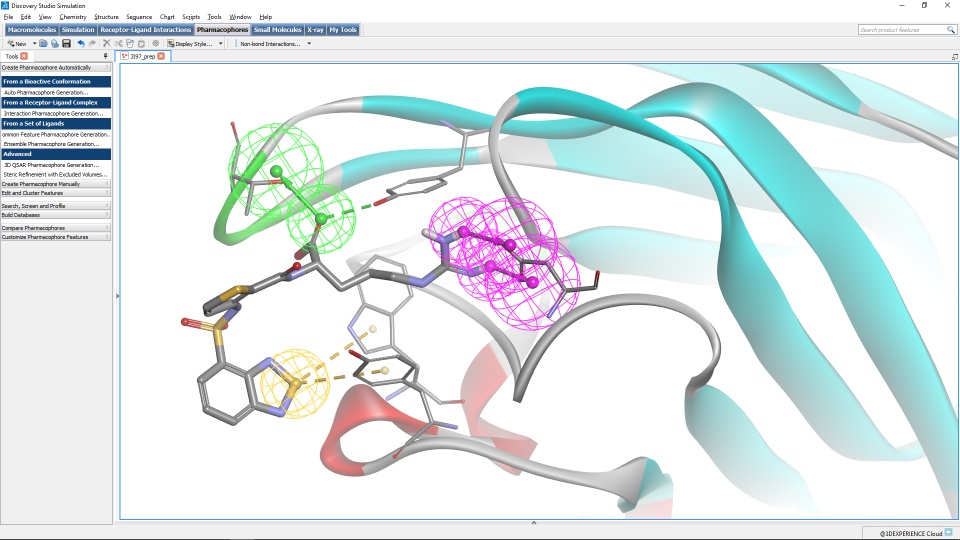Close the 3I97_prep document tab
Screen dimensions: 960x540
click(x=161, y=56)
